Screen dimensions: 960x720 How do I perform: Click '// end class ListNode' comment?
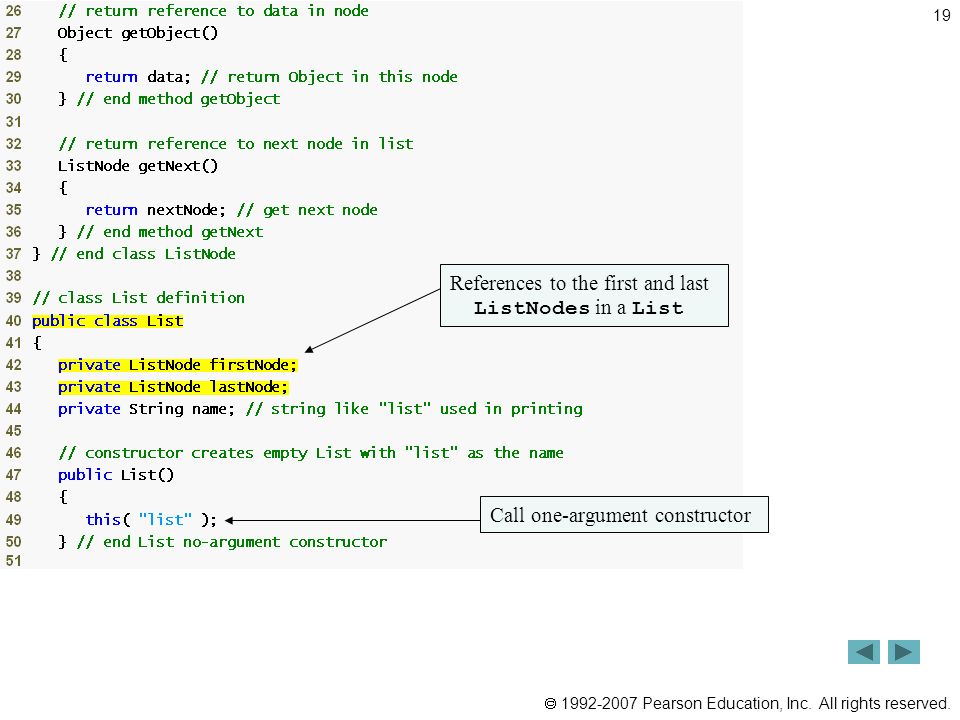(x=144, y=254)
